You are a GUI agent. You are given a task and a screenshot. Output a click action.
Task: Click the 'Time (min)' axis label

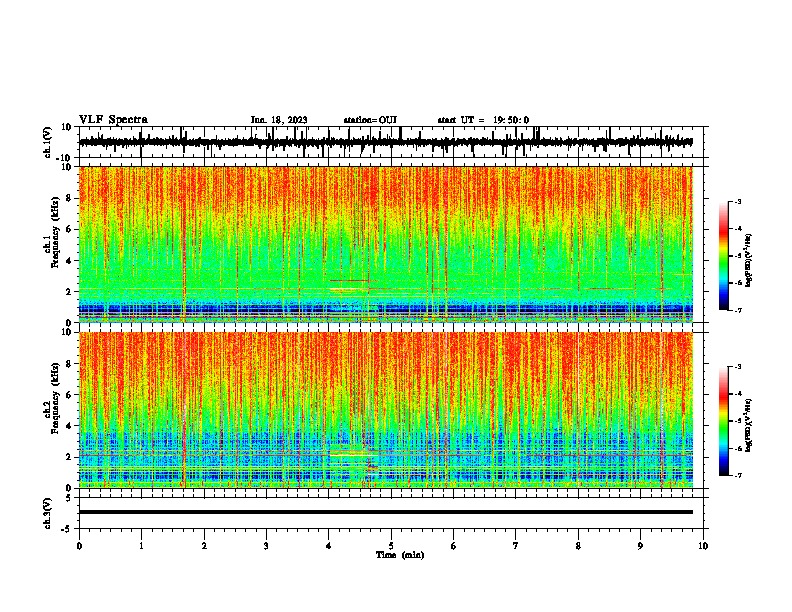coord(400,555)
